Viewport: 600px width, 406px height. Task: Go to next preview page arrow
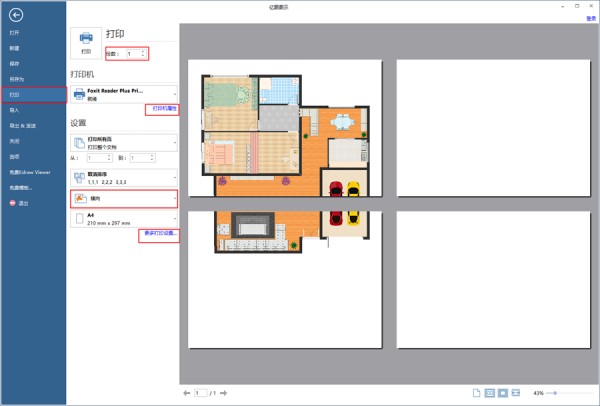221,392
